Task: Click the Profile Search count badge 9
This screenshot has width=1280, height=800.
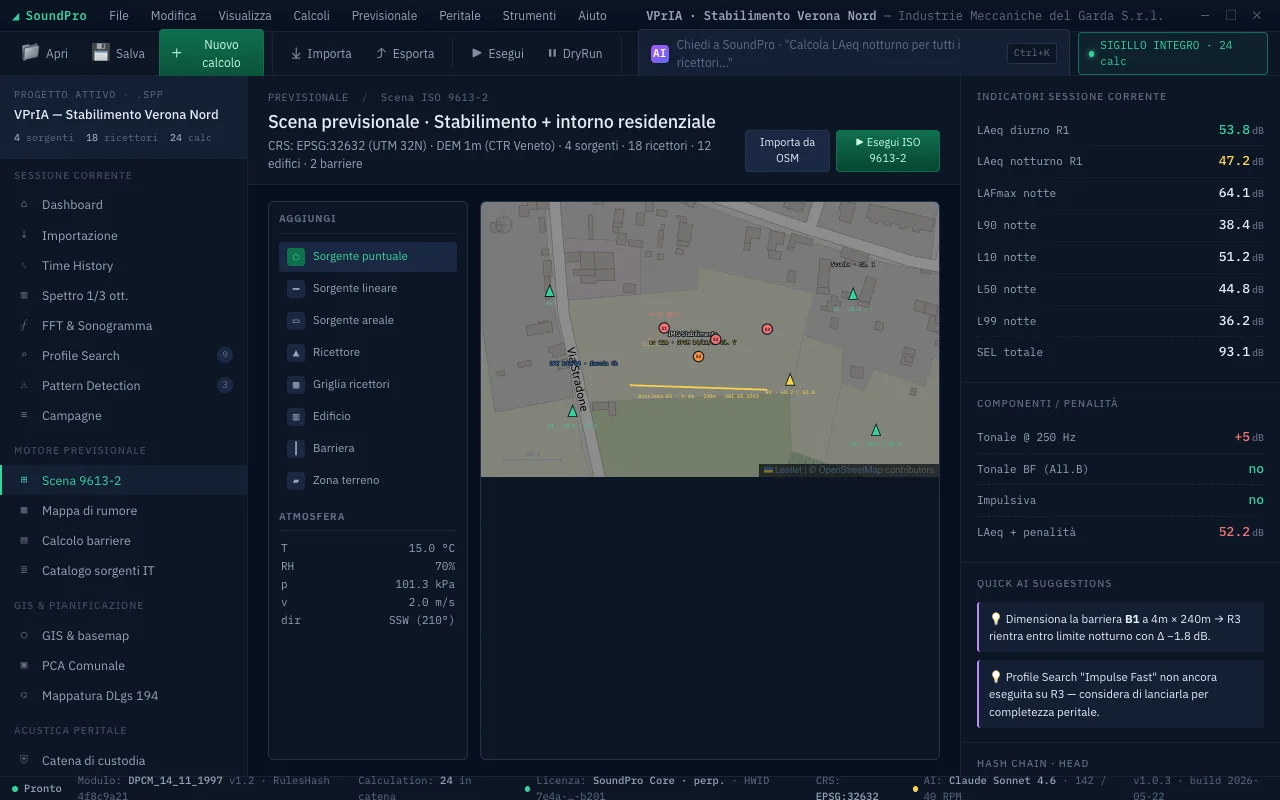Action: 225,355
